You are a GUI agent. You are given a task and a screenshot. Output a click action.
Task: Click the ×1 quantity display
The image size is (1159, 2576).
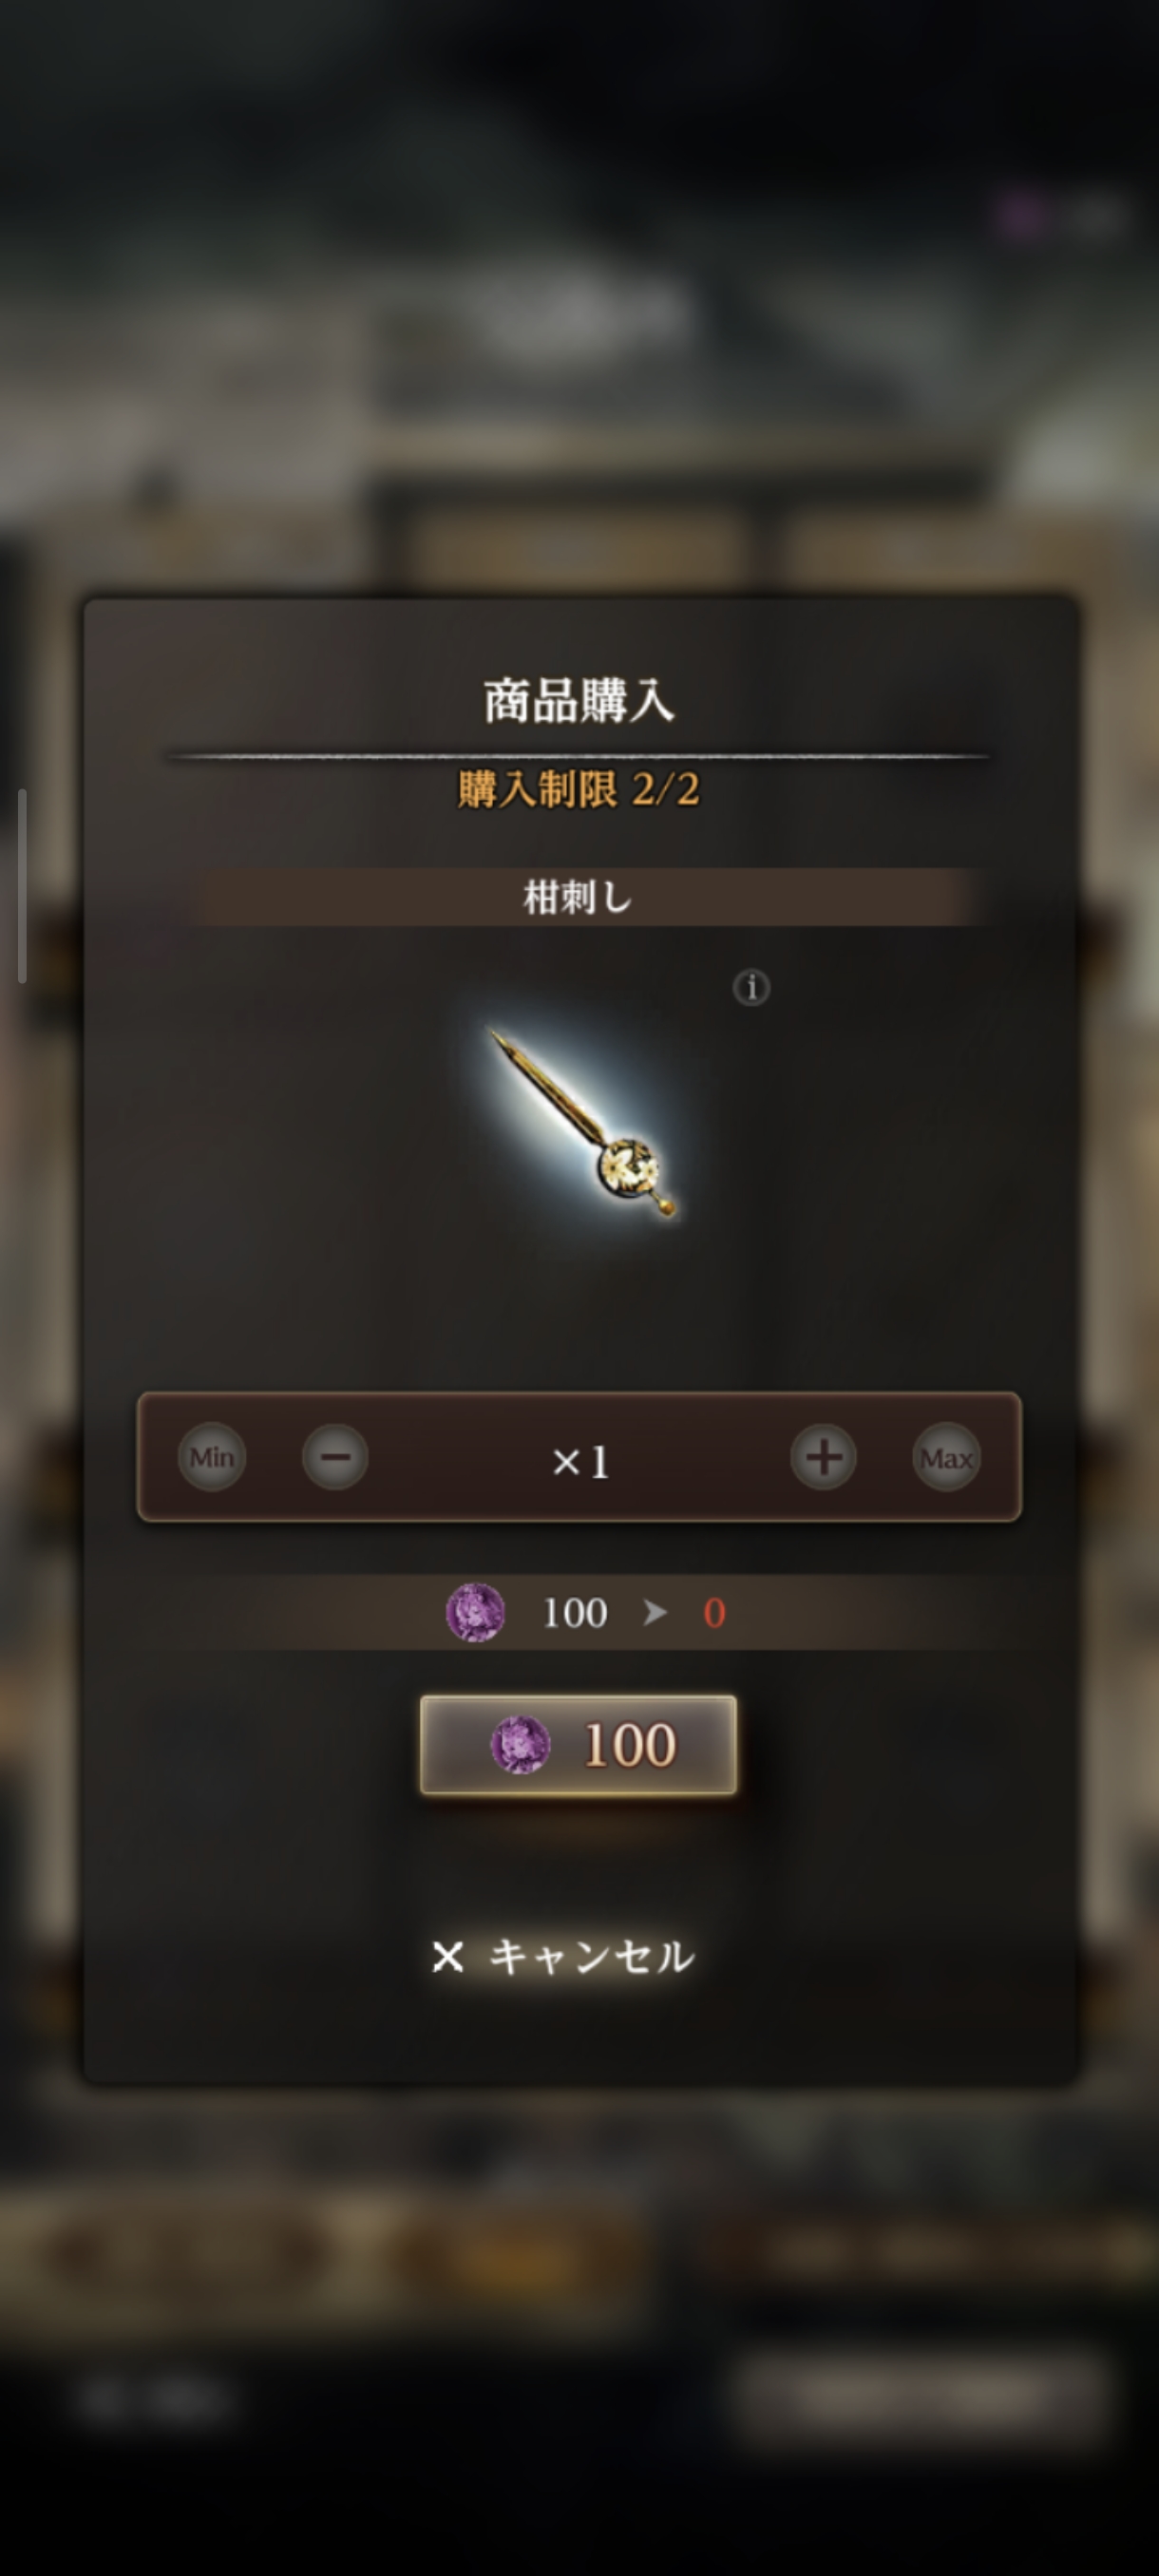point(580,1462)
